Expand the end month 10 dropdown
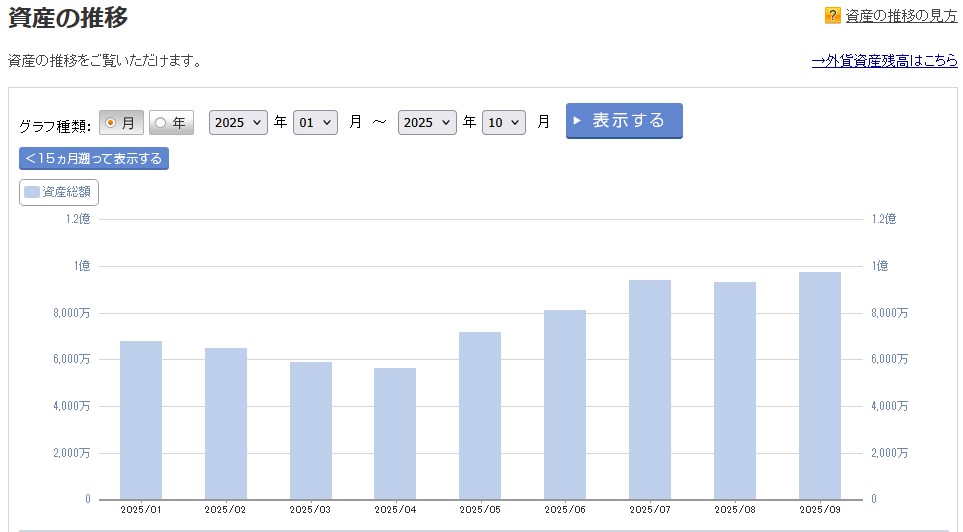The width and height of the screenshot is (963, 532). [x=504, y=122]
